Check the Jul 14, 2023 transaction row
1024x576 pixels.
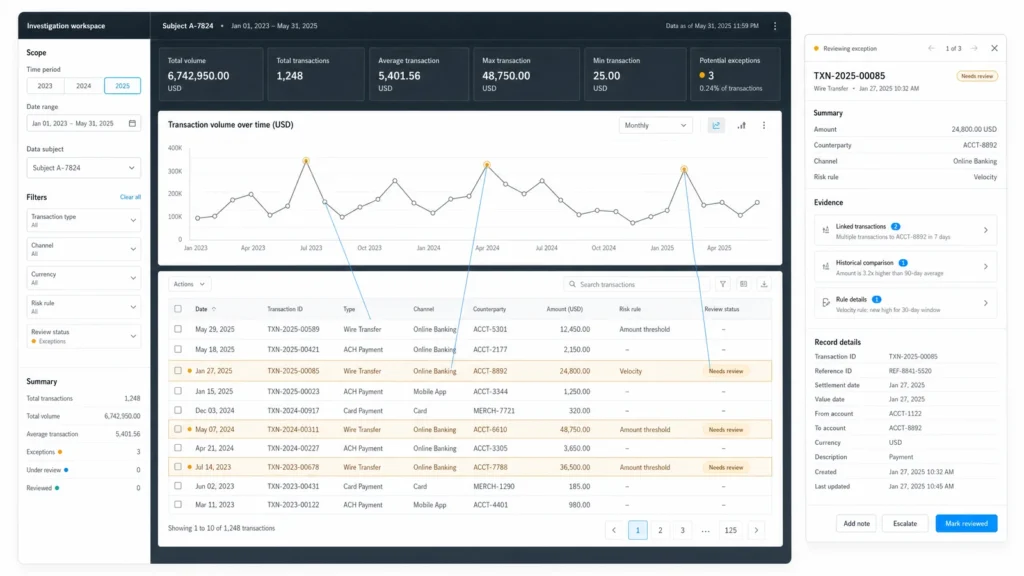178,468
